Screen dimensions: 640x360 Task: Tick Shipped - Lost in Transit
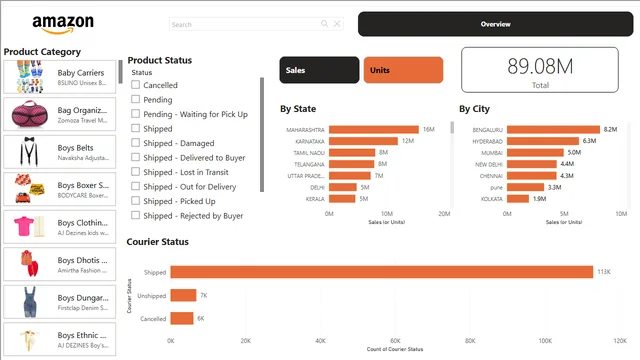coord(136,171)
